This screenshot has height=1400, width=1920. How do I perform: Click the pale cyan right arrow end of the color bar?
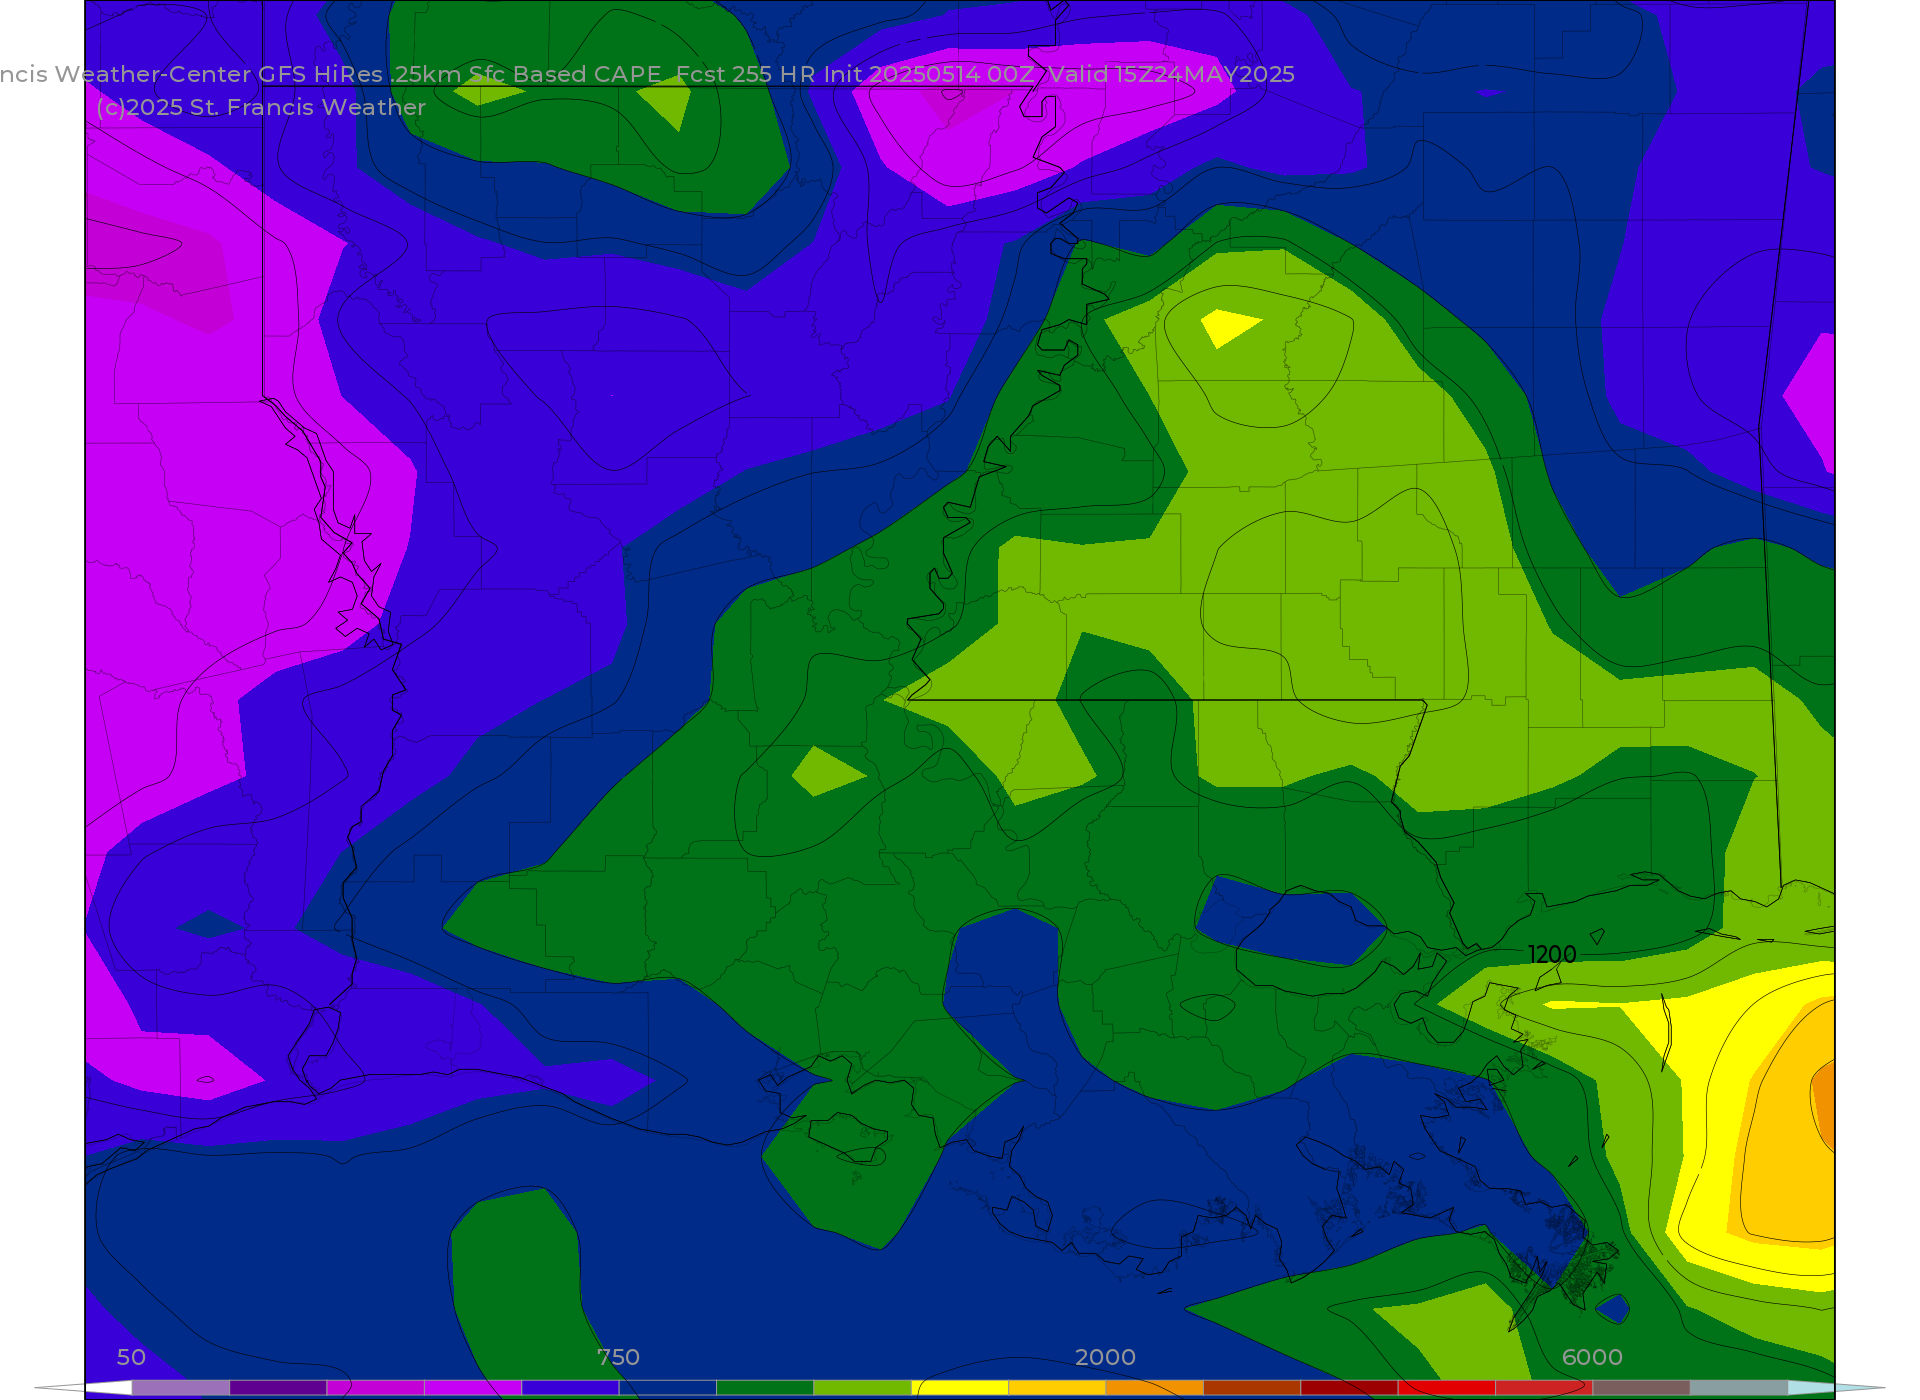[1836, 1388]
